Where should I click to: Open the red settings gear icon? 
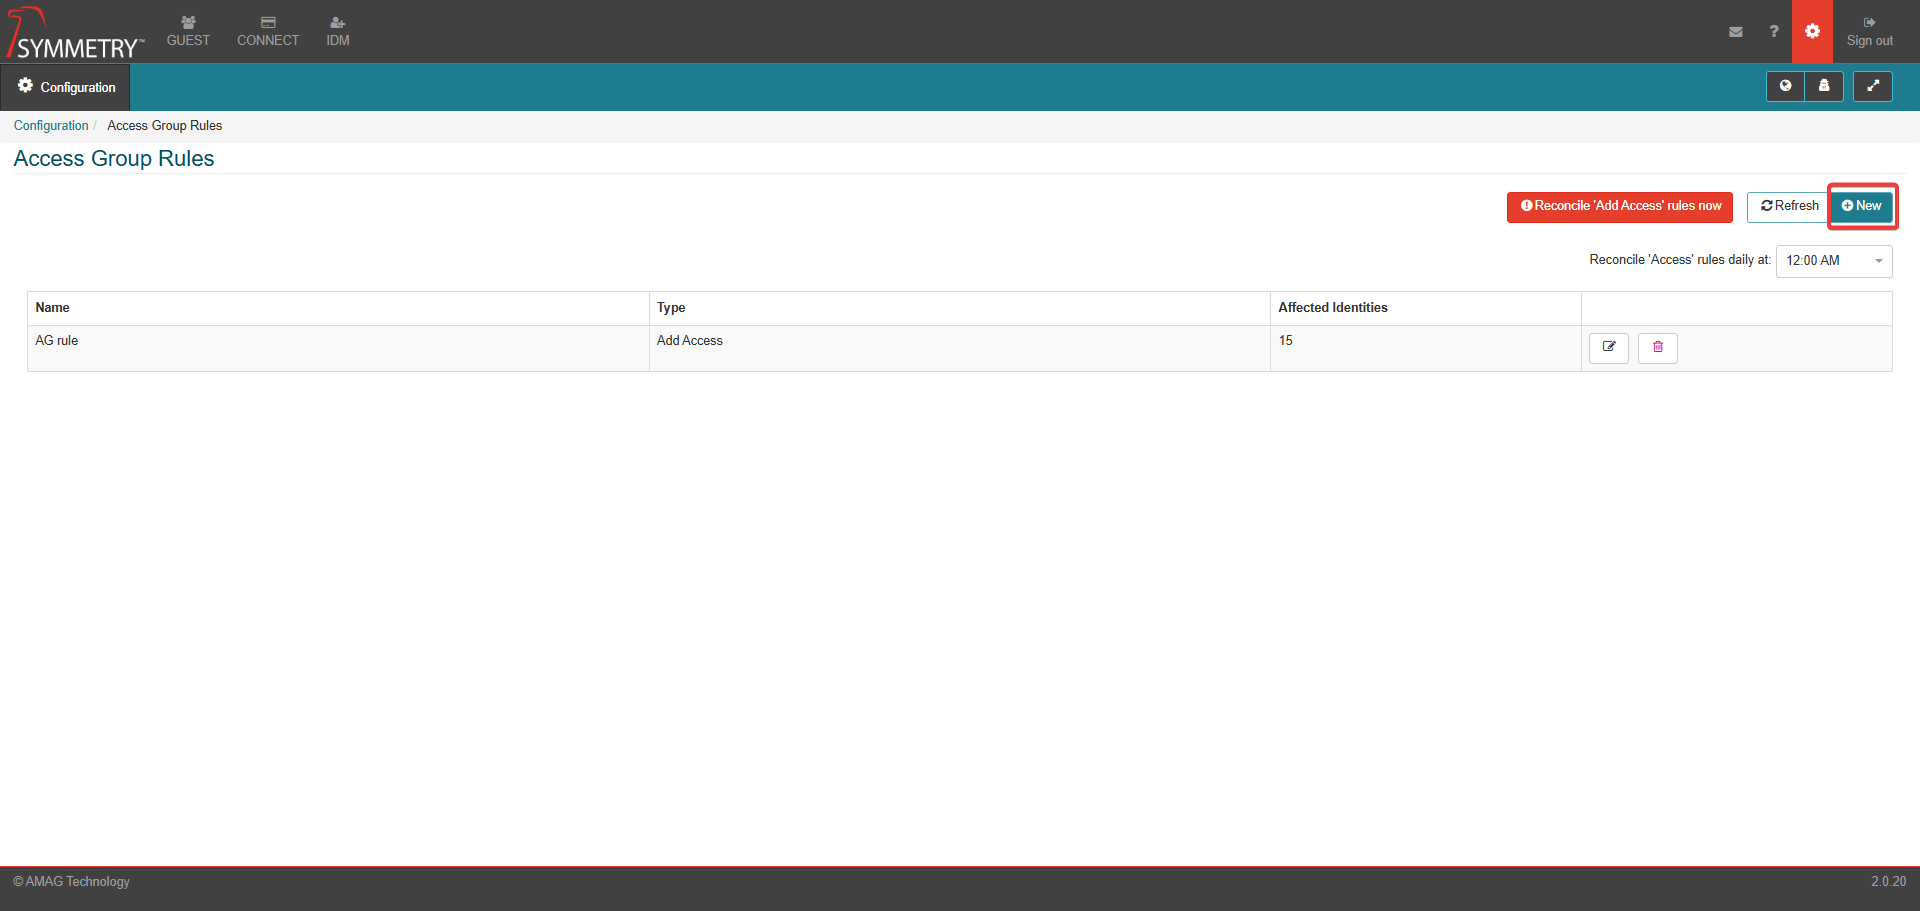1812,32
